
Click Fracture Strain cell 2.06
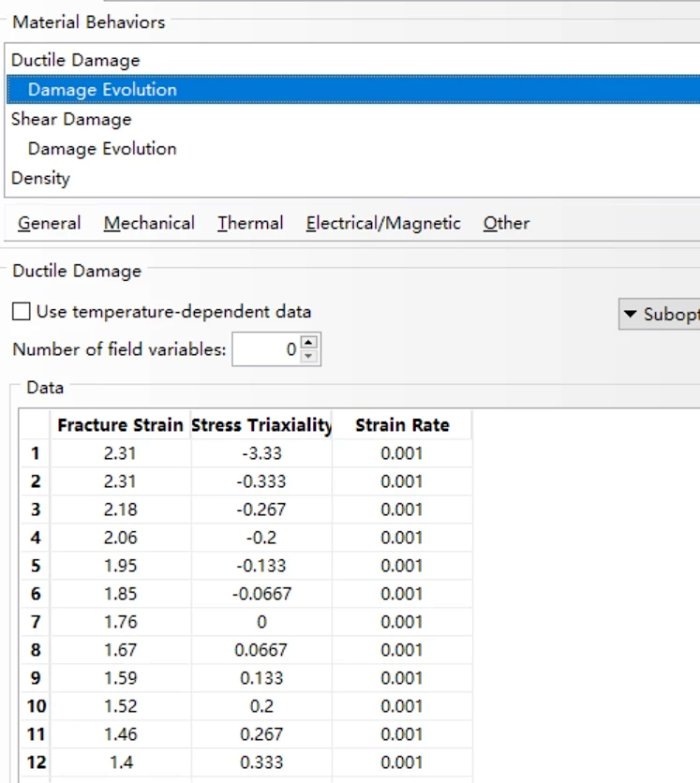120,538
